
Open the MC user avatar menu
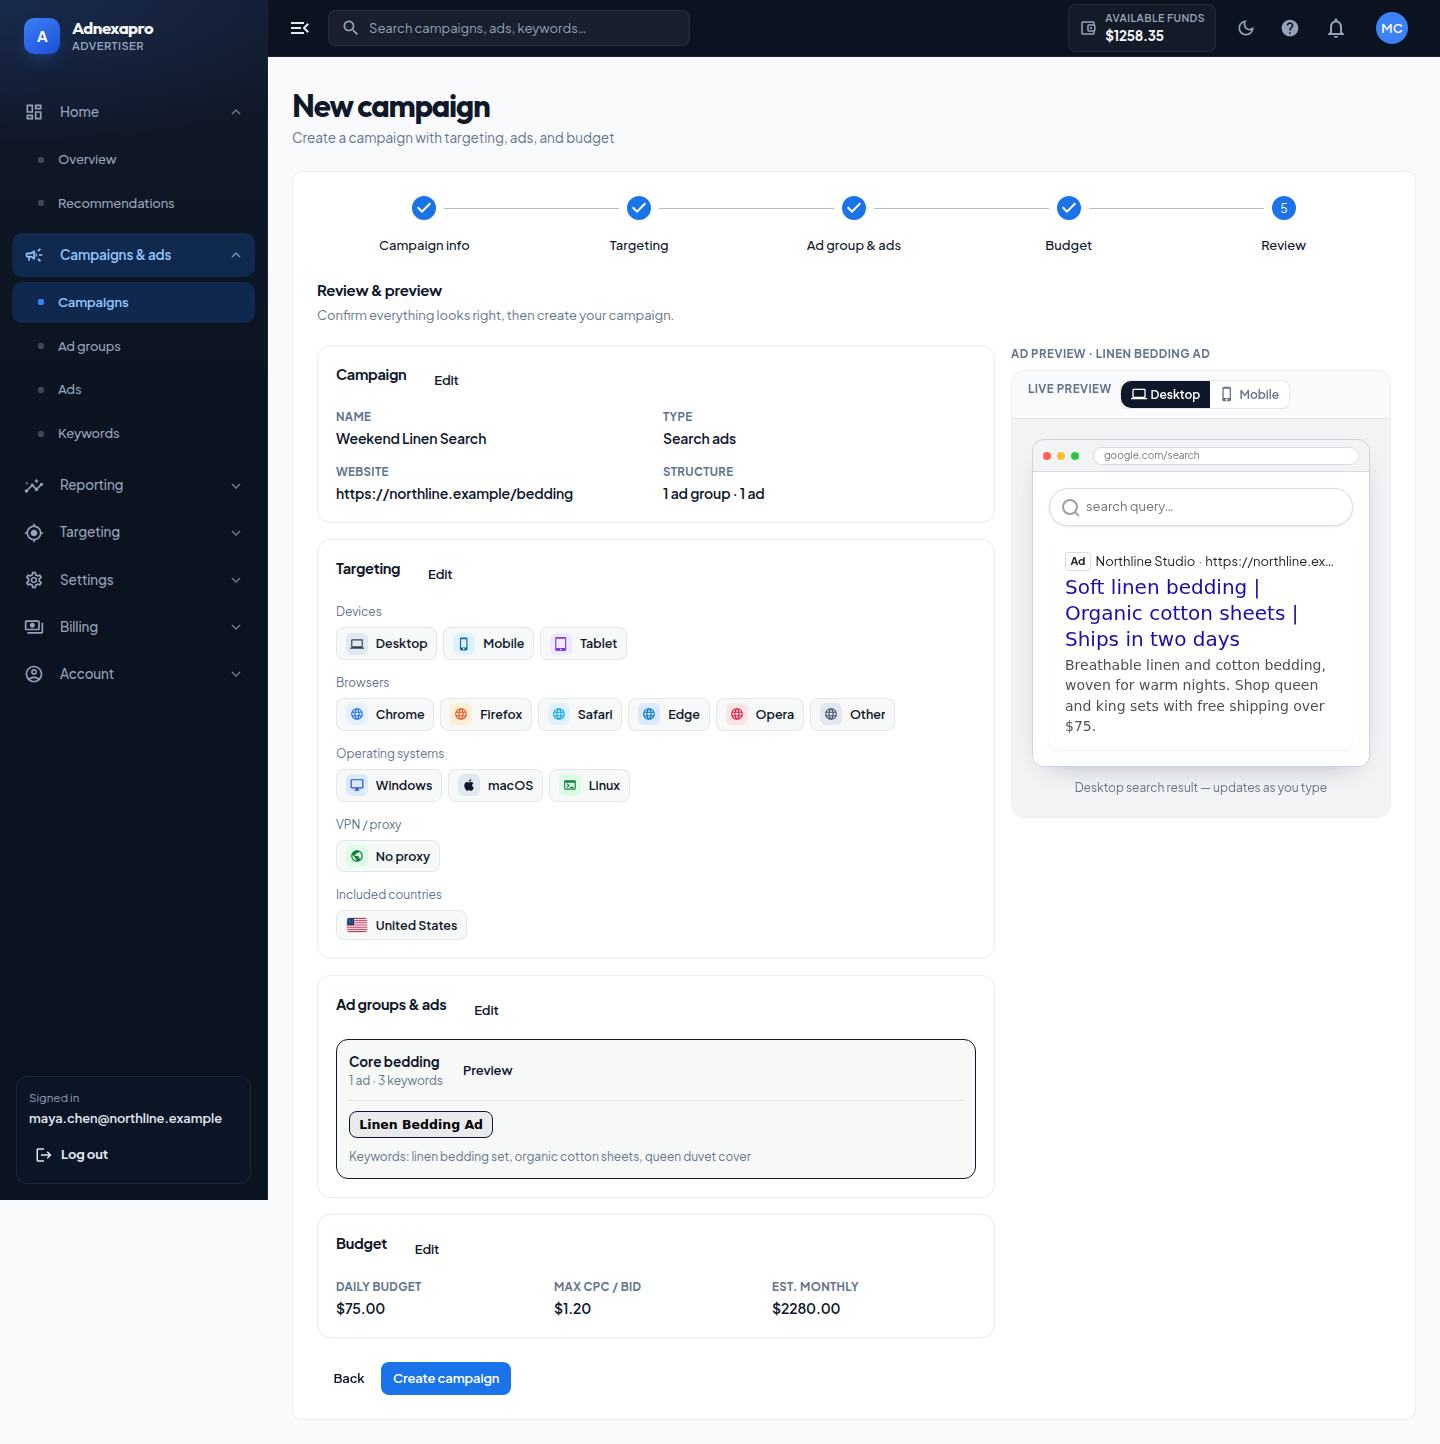click(1391, 28)
